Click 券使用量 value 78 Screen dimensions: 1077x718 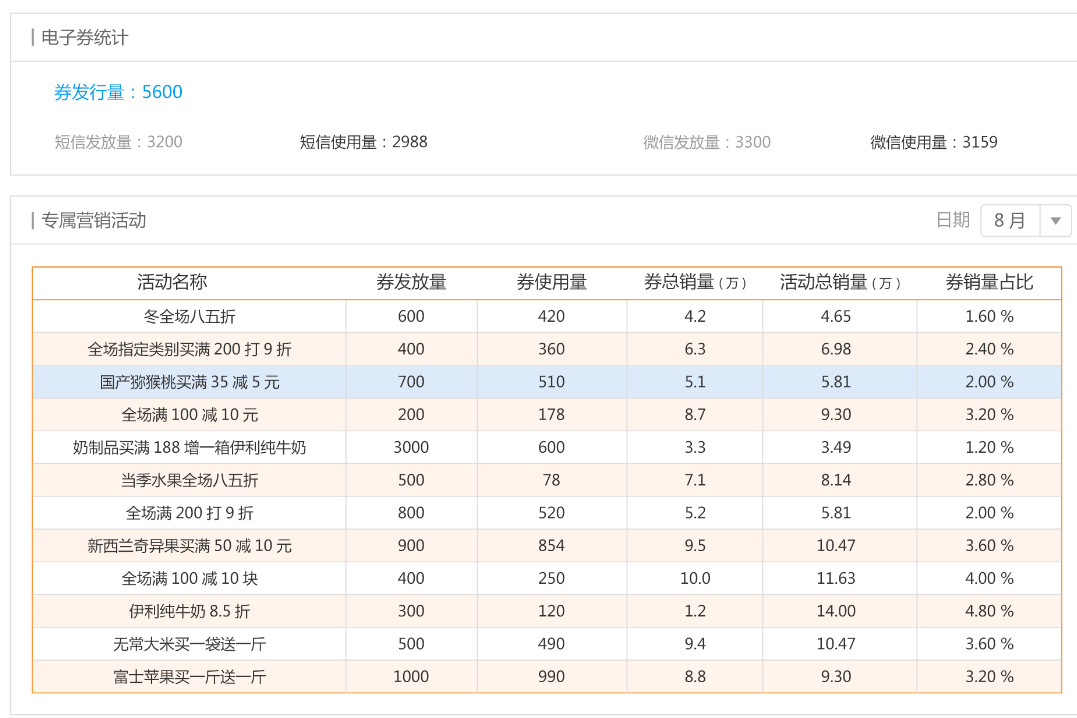[x=552, y=480]
